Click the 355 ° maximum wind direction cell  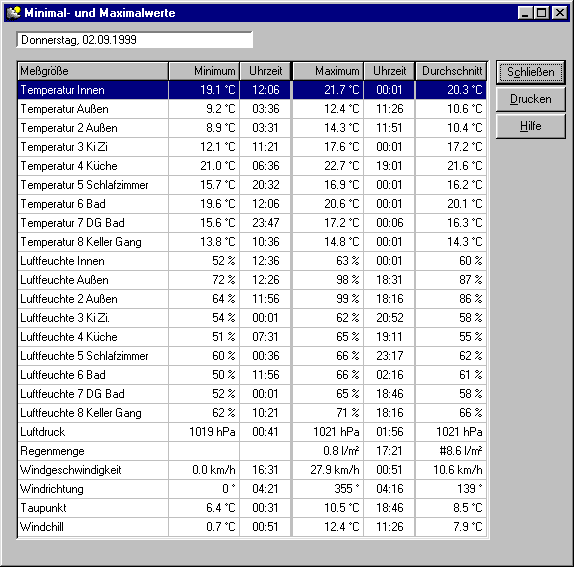(x=328, y=490)
